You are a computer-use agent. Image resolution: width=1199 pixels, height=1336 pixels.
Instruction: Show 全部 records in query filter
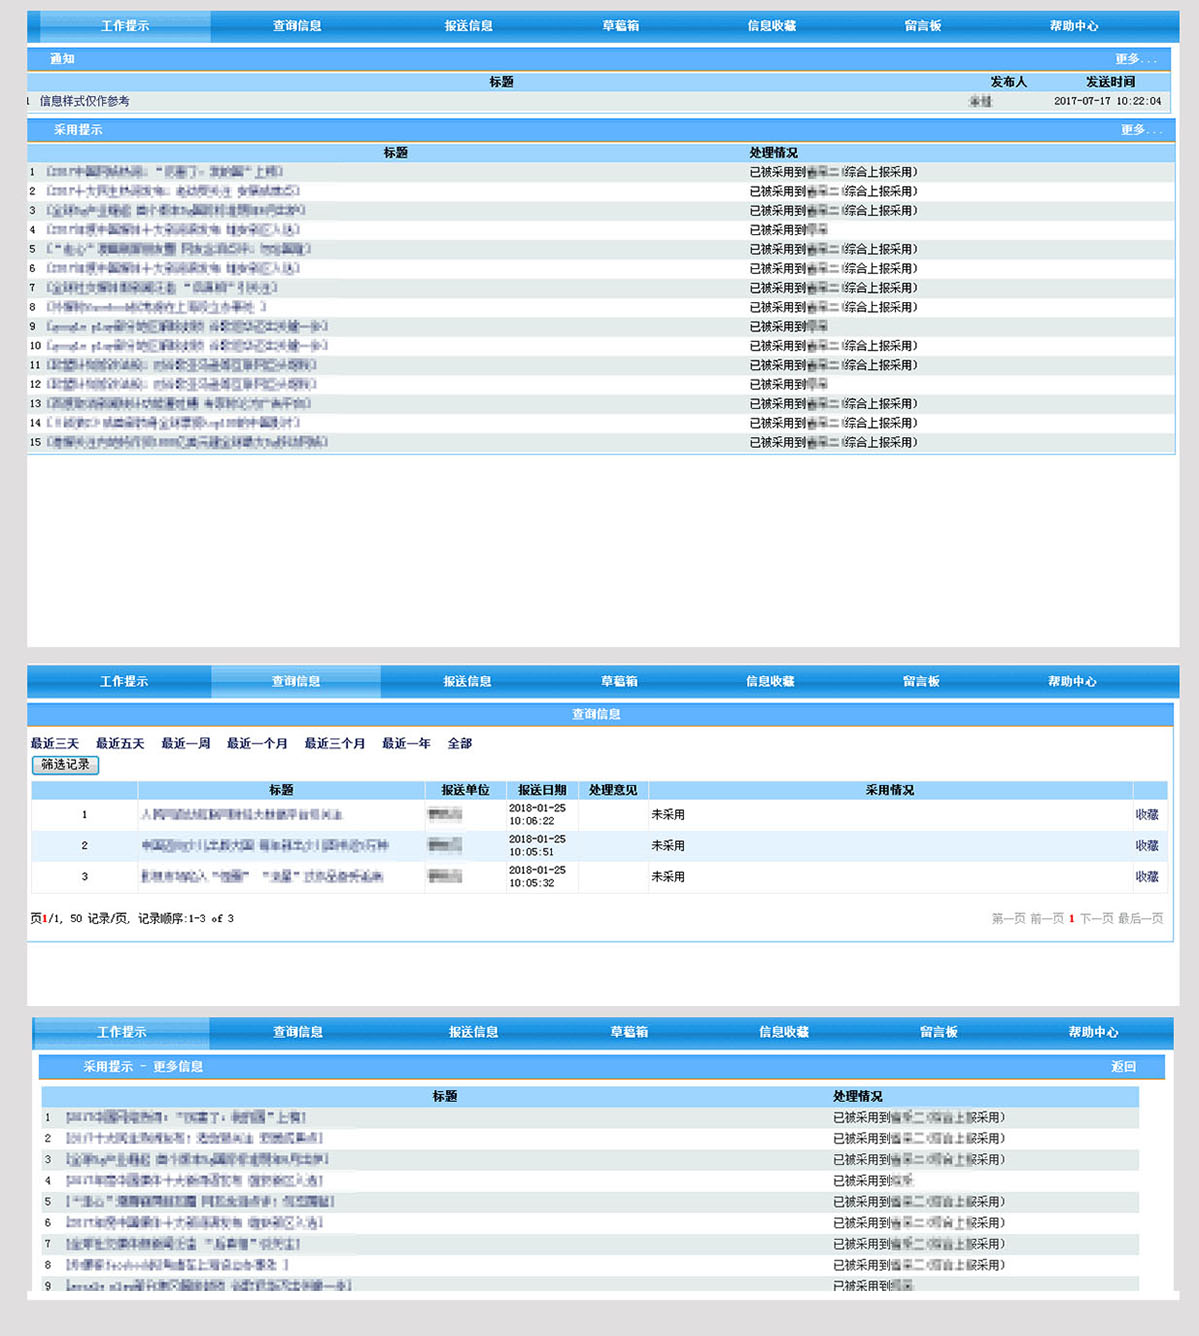coord(460,743)
